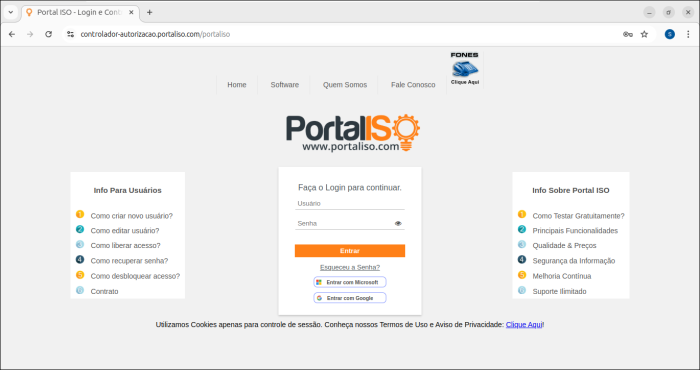Open the Home menu item

[237, 85]
